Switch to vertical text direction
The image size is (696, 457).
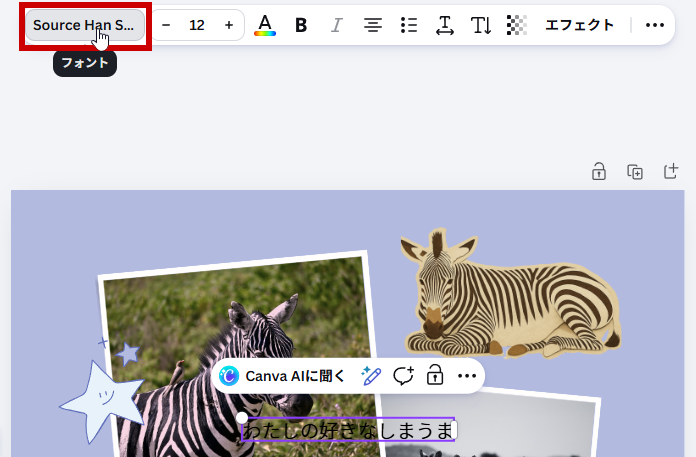[x=481, y=25]
